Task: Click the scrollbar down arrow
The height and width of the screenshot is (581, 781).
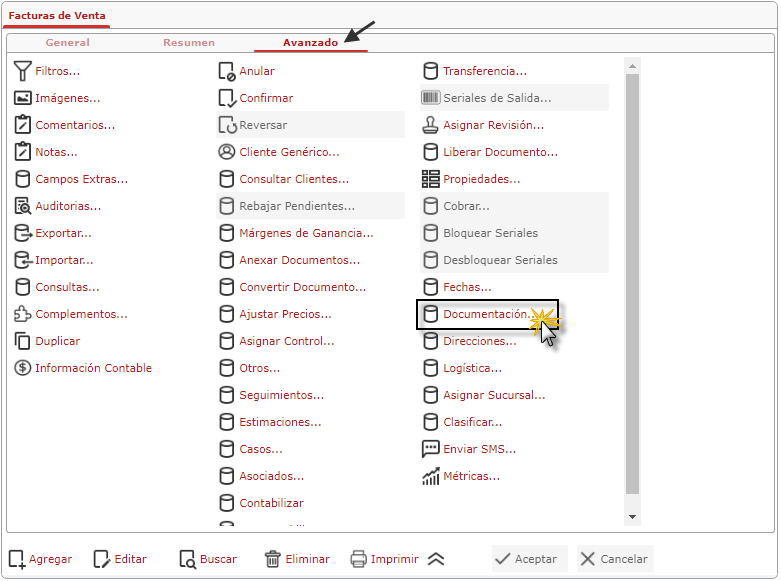Action: tap(632, 517)
